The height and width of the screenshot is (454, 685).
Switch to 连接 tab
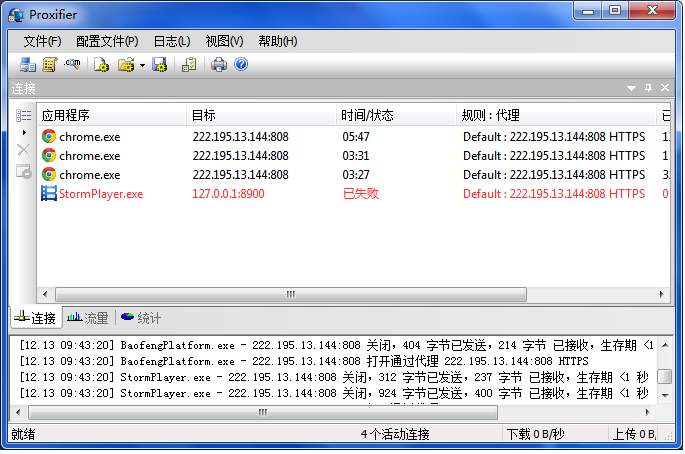36,318
